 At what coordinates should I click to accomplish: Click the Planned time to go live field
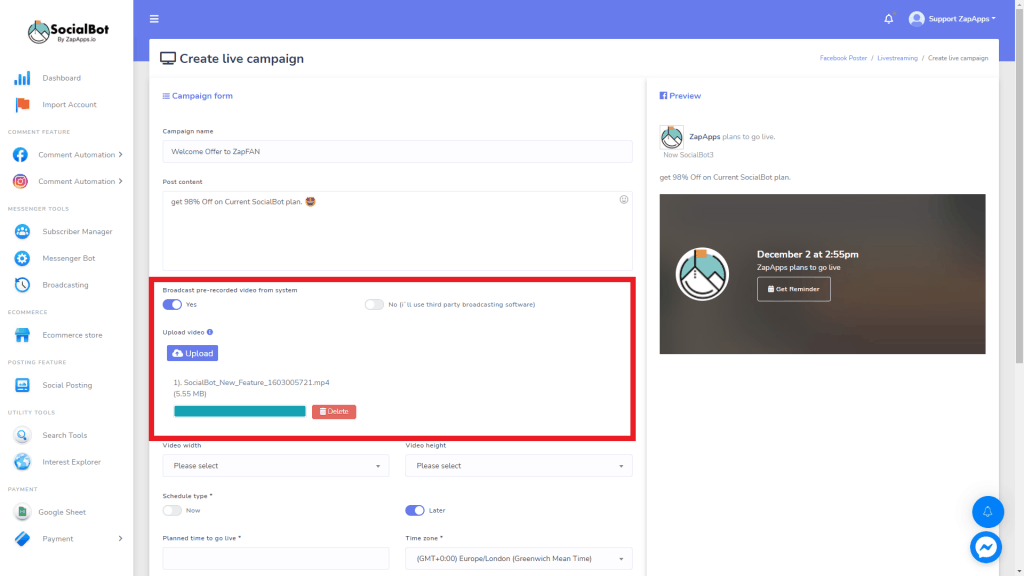point(276,559)
